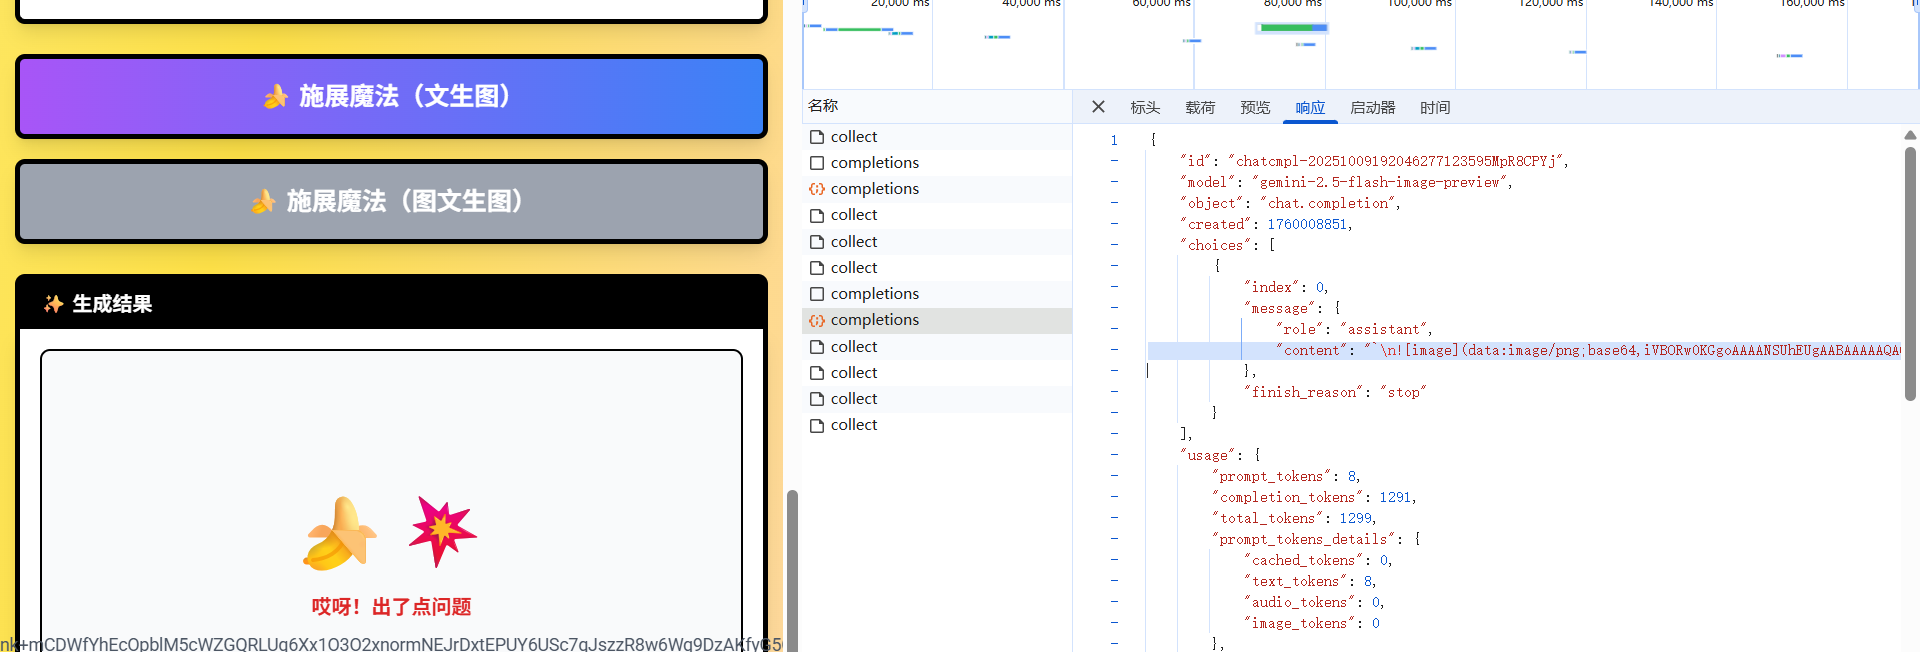1920x652 pixels.
Task: Click the highlighted green bar in the network timeline
Action: [1291, 28]
